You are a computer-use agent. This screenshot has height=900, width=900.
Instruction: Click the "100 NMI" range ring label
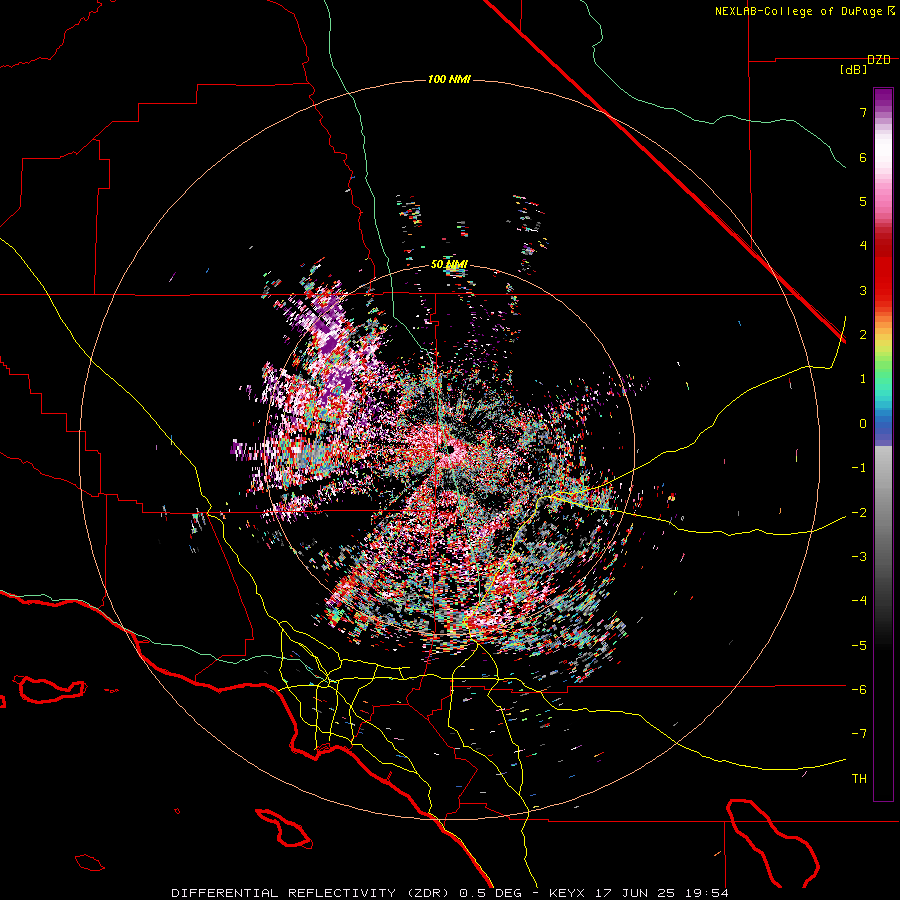point(449,79)
